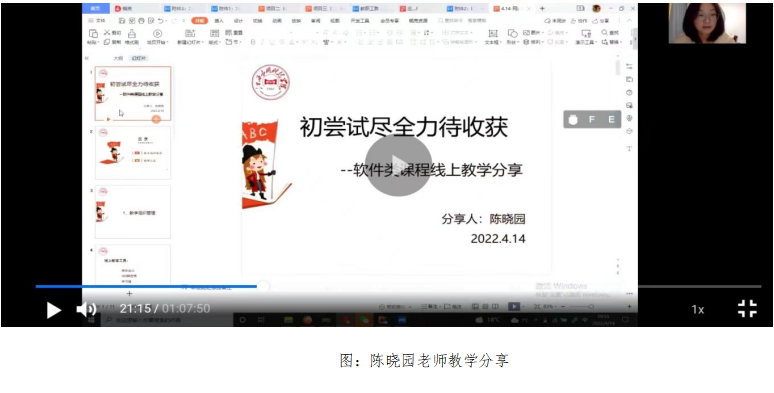Play the video with the center play button

[x=398, y=165]
